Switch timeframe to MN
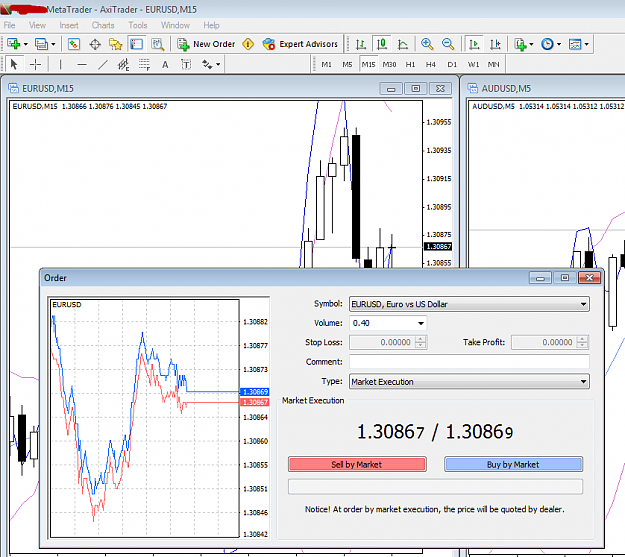The width and height of the screenshot is (625, 557). coord(493,64)
